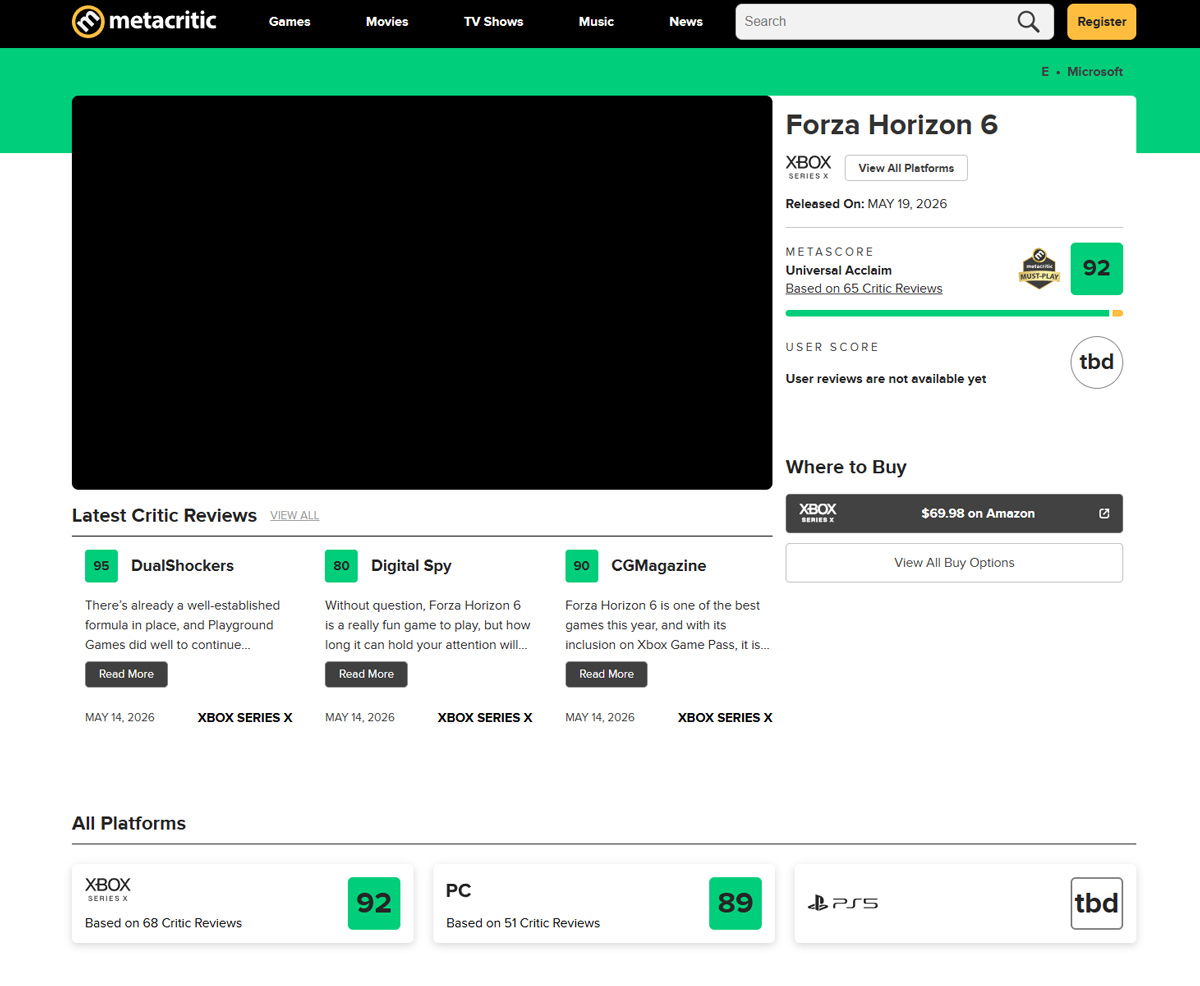Click the tbd user score circle

[1096, 362]
